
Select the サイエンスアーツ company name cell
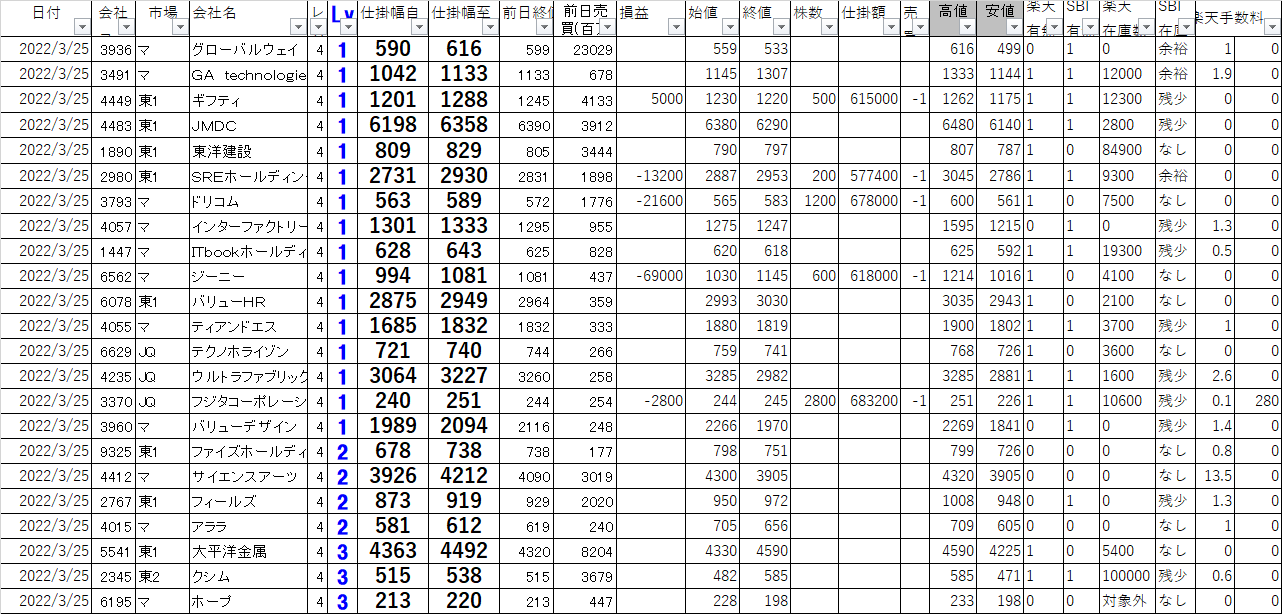248,476
